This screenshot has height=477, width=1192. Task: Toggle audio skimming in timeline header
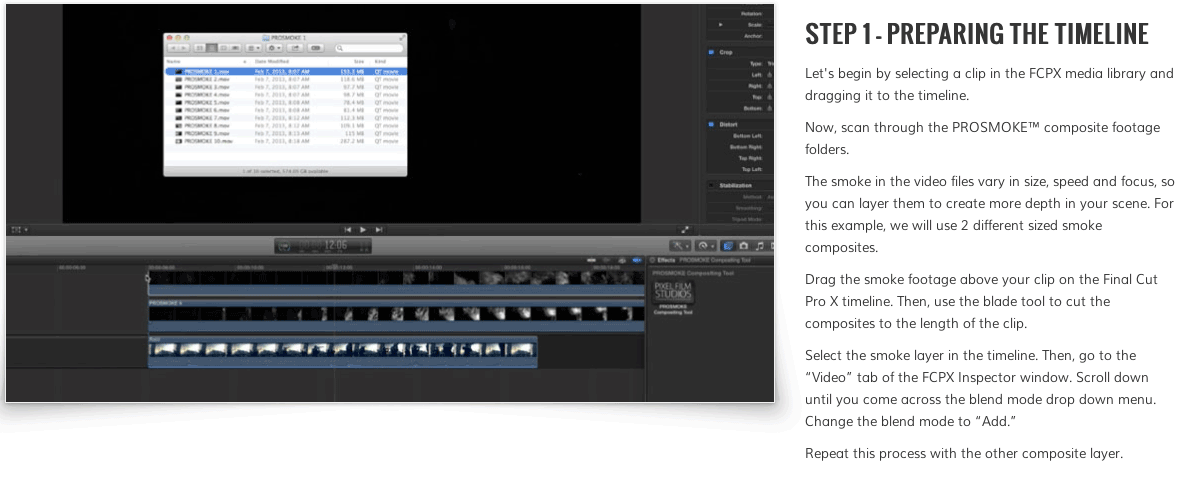pos(606,260)
